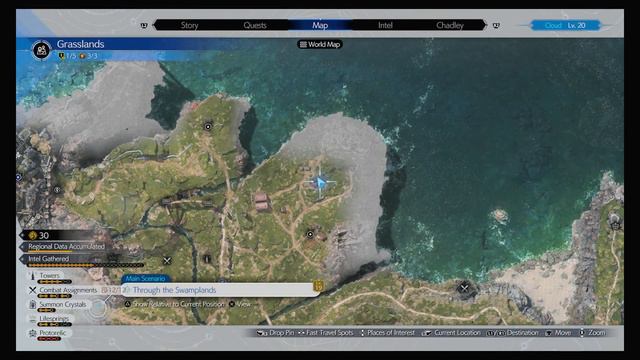
Task: Click the Move prompt
Action: (x=558, y=333)
